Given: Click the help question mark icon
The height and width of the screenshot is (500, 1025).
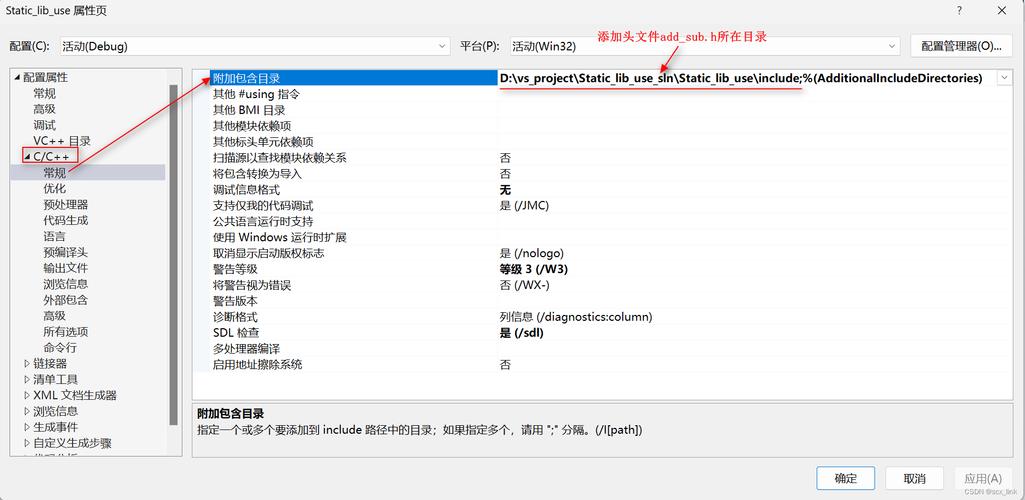Looking at the screenshot, I should (960, 10).
